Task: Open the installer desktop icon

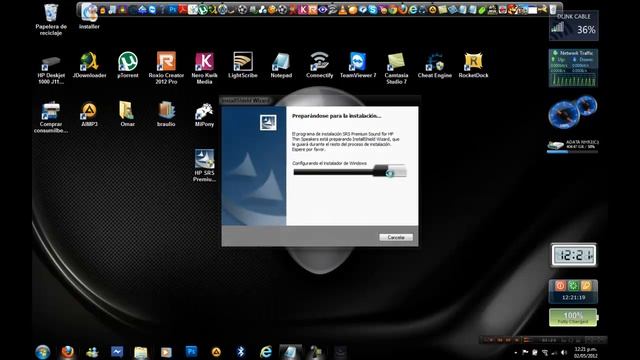Action: coord(89,16)
